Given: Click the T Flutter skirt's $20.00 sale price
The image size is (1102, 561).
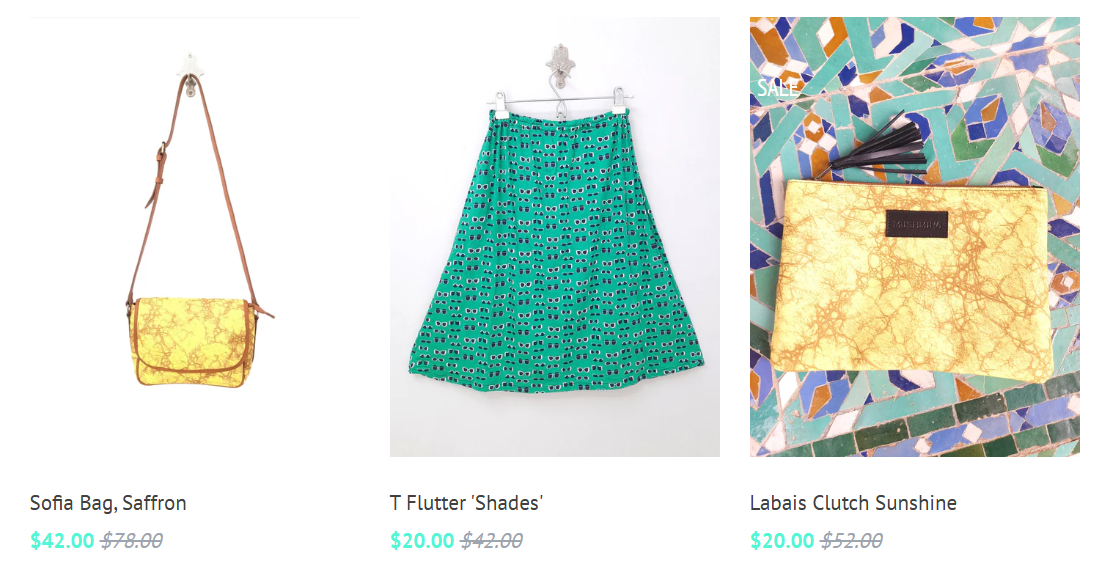Looking at the screenshot, I should (x=422, y=541).
